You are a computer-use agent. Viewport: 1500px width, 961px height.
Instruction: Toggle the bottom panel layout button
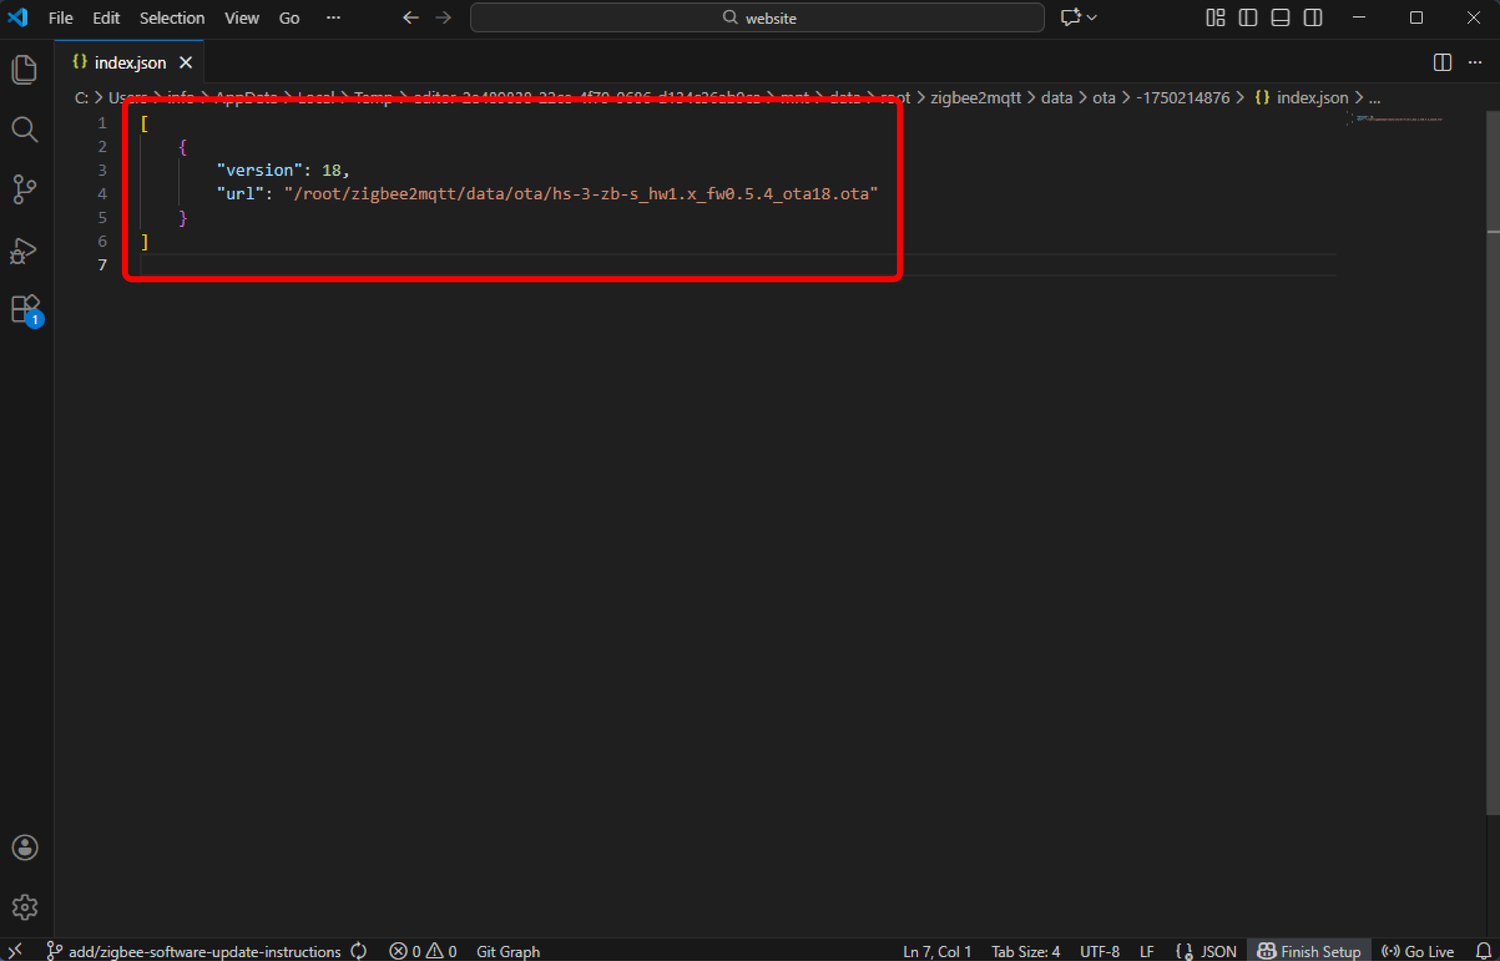click(x=1280, y=18)
